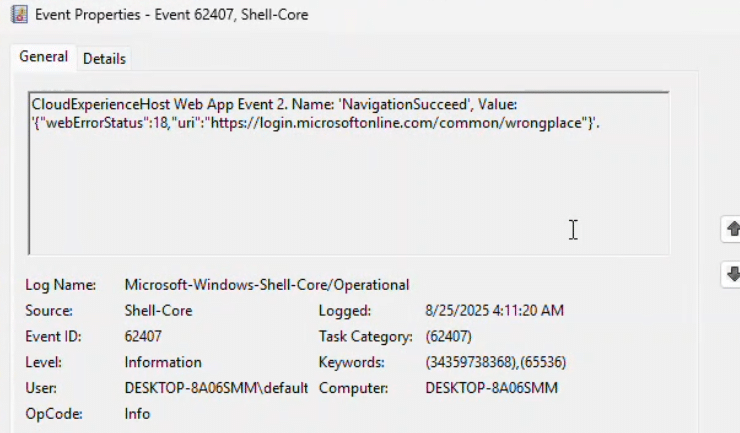This screenshot has height=433, width=740.
Task: Select the OpCode value Info
Action: 137,414
